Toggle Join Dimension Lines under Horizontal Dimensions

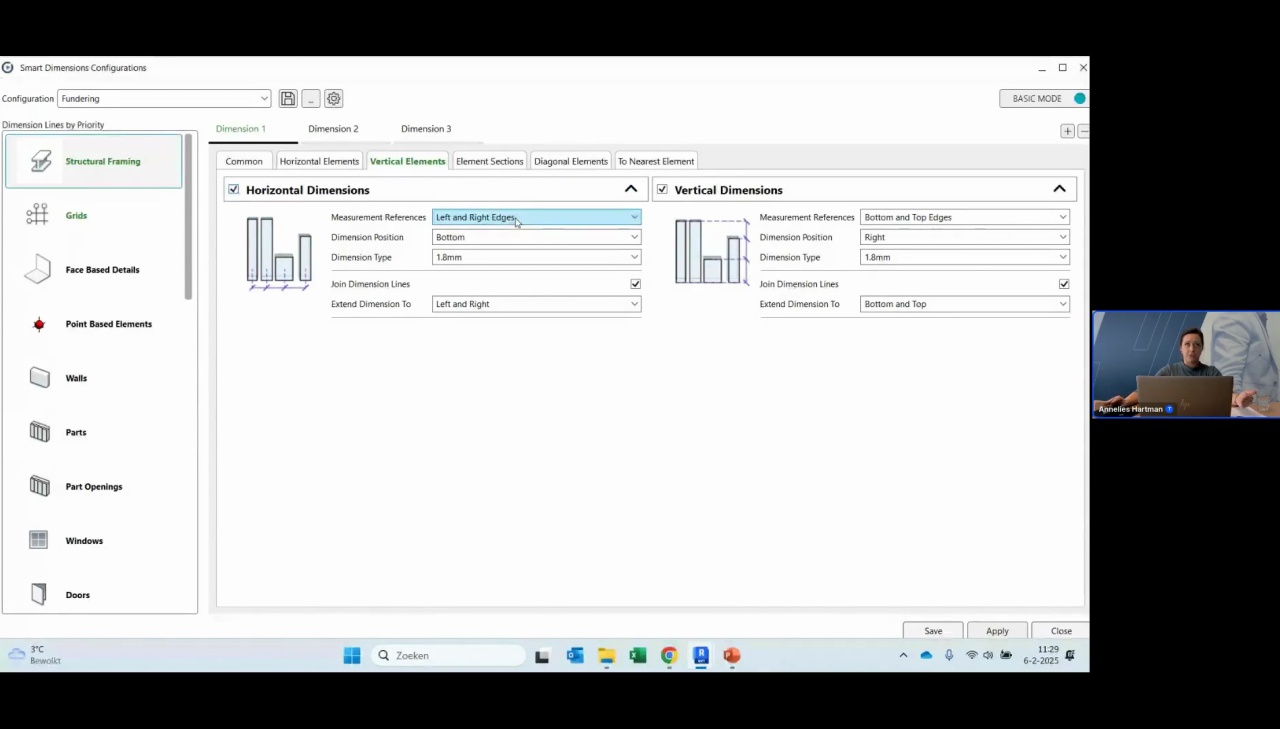[x=635, y=284]
